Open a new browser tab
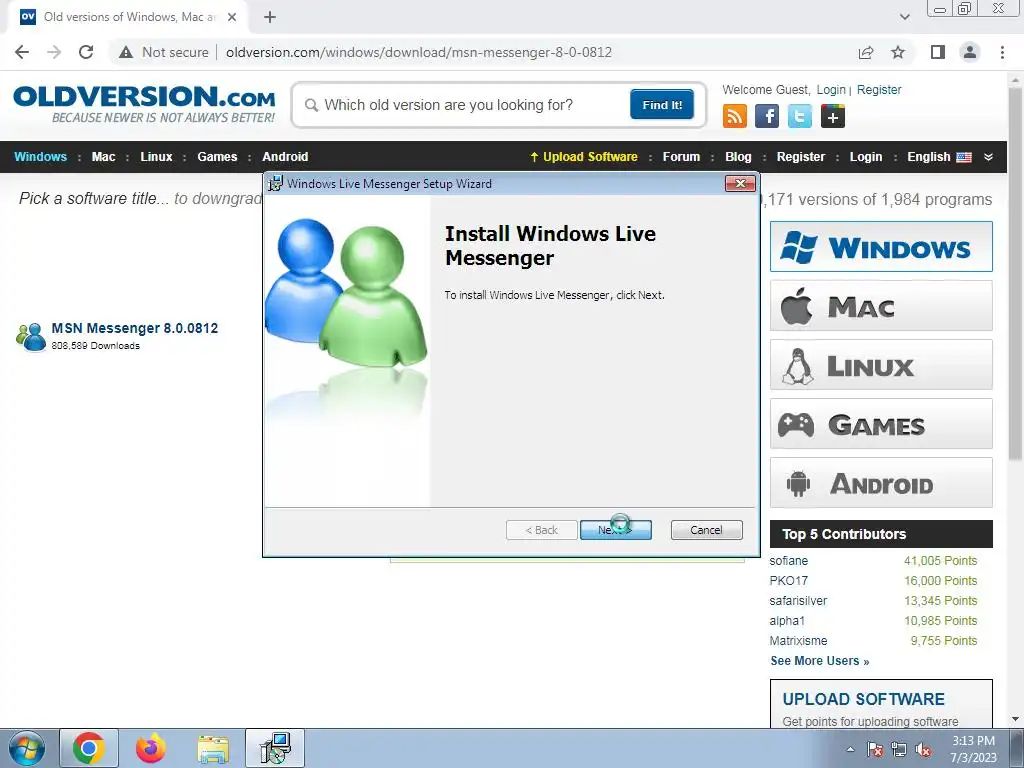The image size is (1024, 768). pos(270,17)
